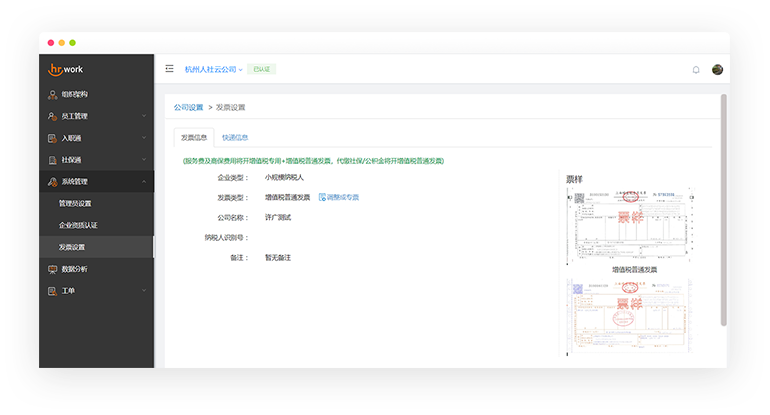Select the 发票信息 tab

194,137
